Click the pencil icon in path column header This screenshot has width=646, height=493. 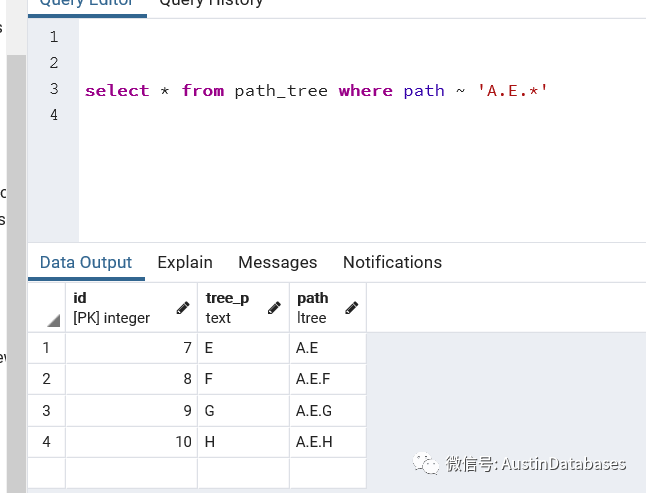[x=350, y=308]
